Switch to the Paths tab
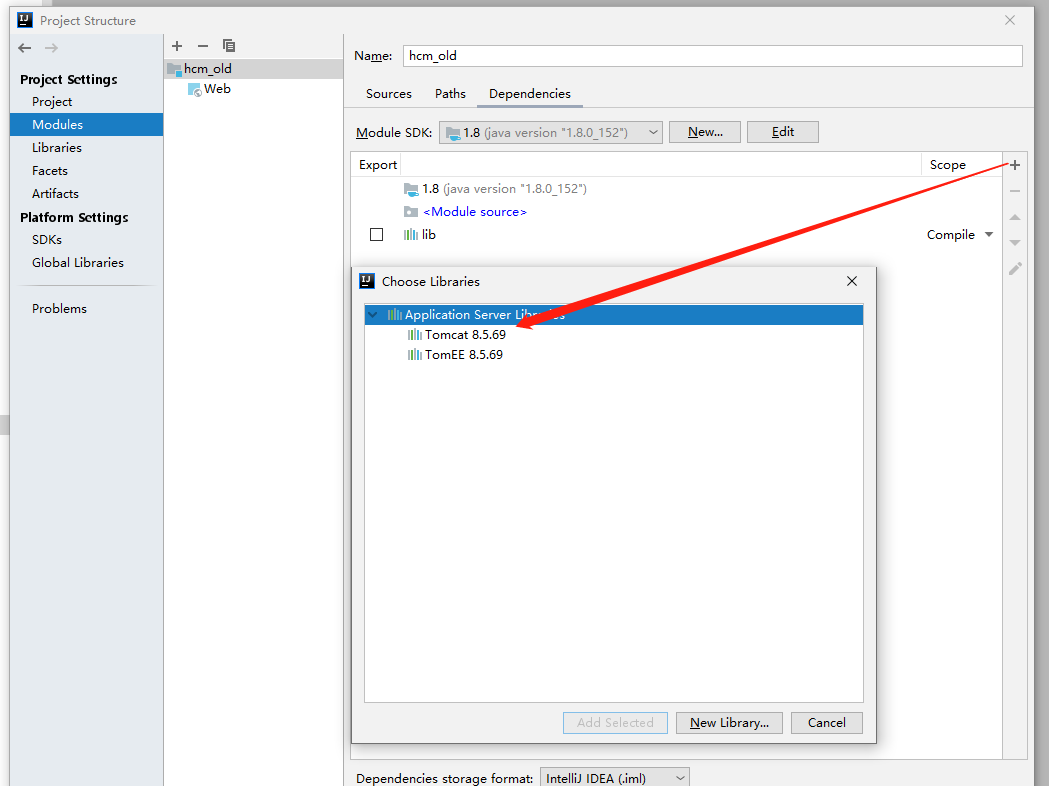The width and height of the screenshot is (1049, 786). (450, 94)
